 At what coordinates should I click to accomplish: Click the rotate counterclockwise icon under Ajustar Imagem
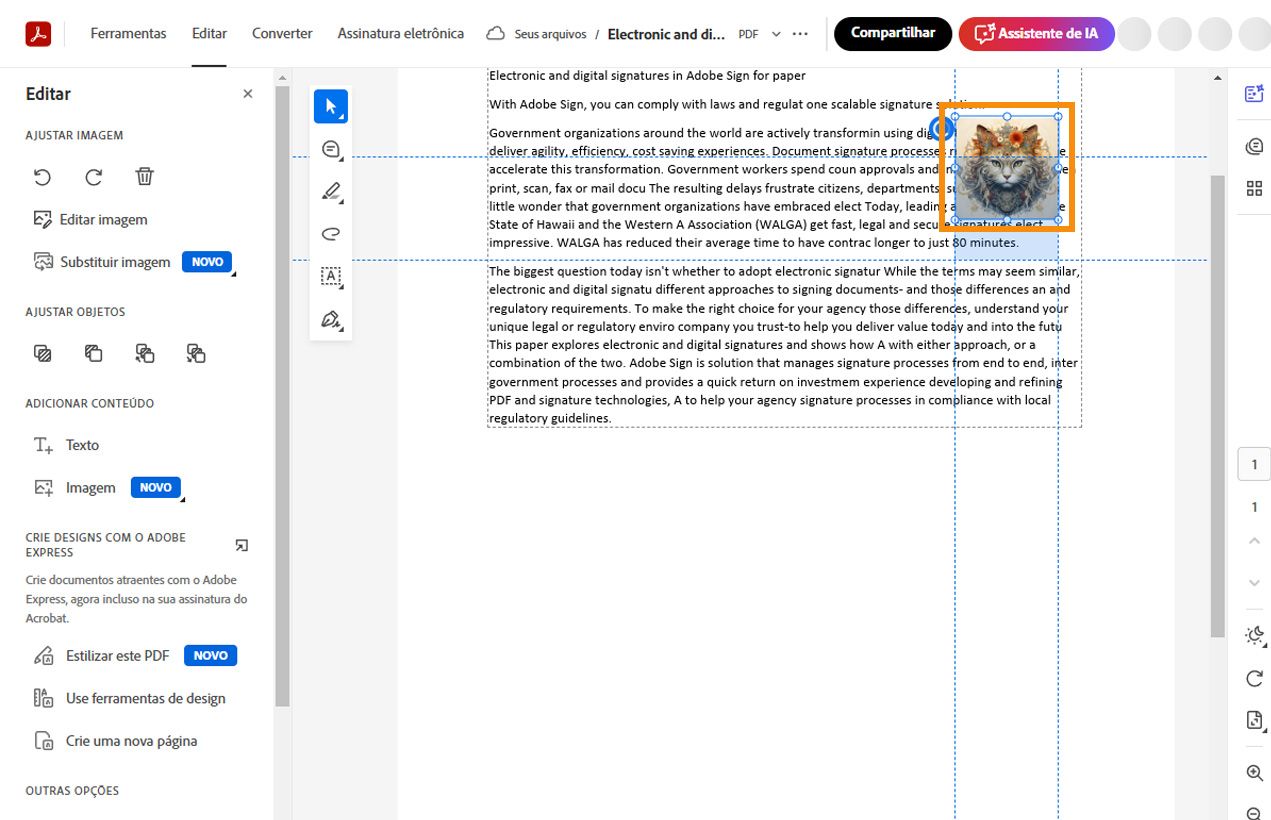(x=41, y=176)
